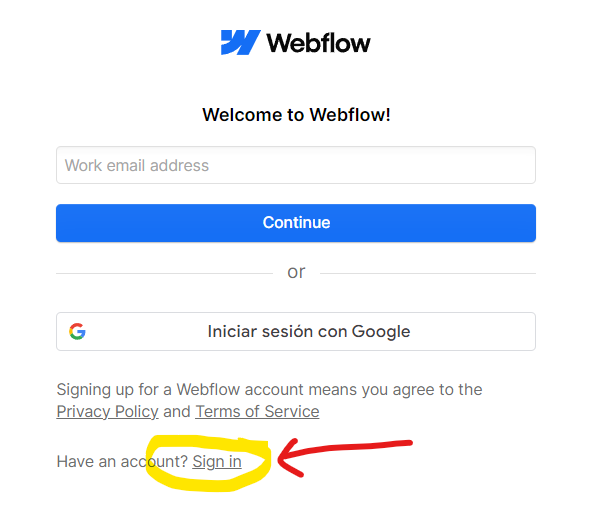Click the yellow hand-drawn circle highlight
This screenshot has width=595, height=520.
[x=209, y=463]
